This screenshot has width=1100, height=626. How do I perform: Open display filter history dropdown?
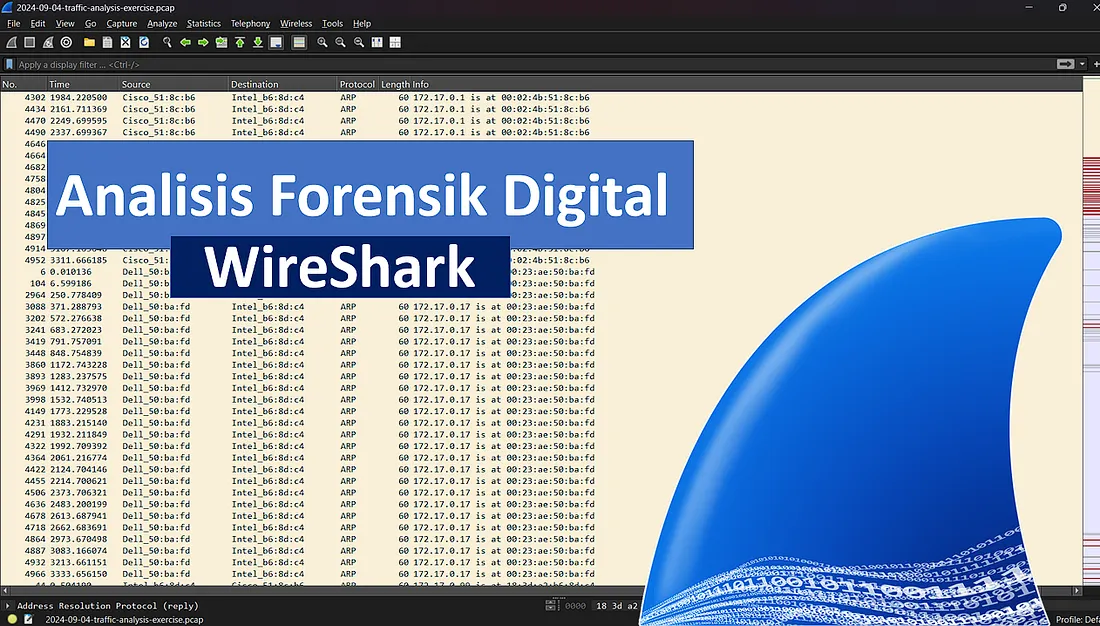[x=1082, y=64]
